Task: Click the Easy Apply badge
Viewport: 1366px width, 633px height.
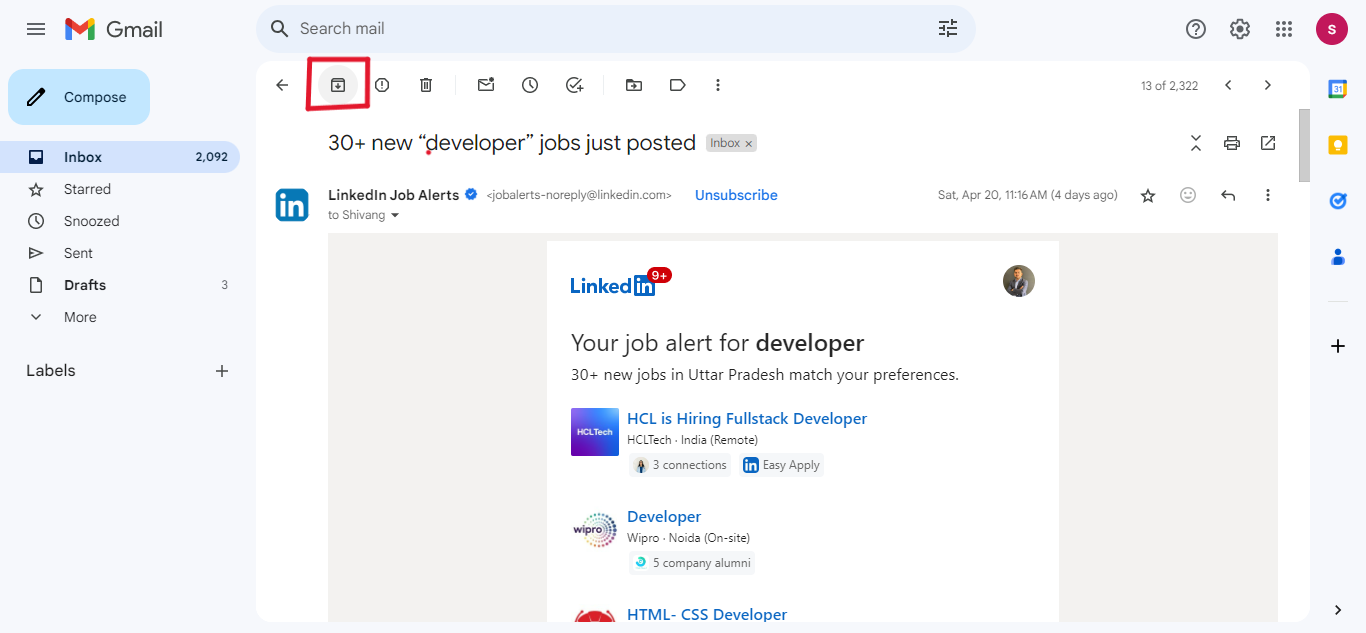Action: click(x=781, y=465)
